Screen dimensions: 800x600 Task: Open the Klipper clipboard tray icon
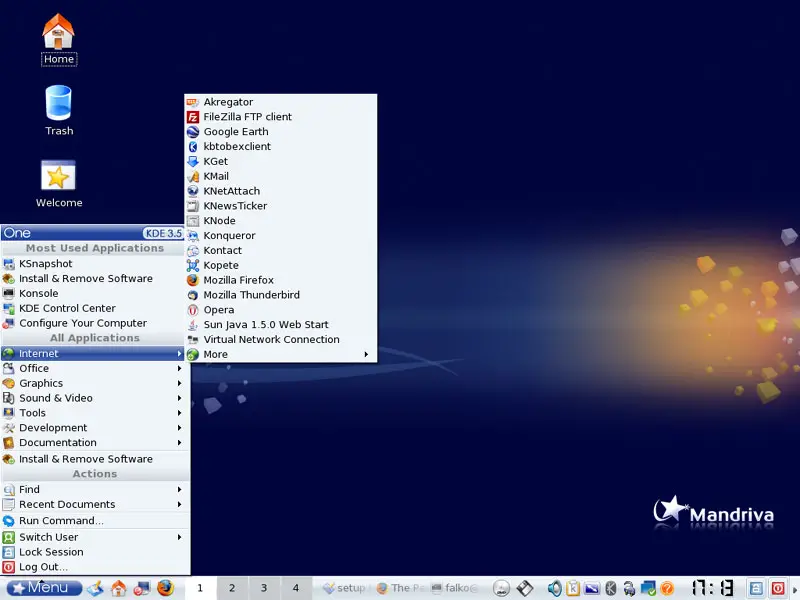573,588
